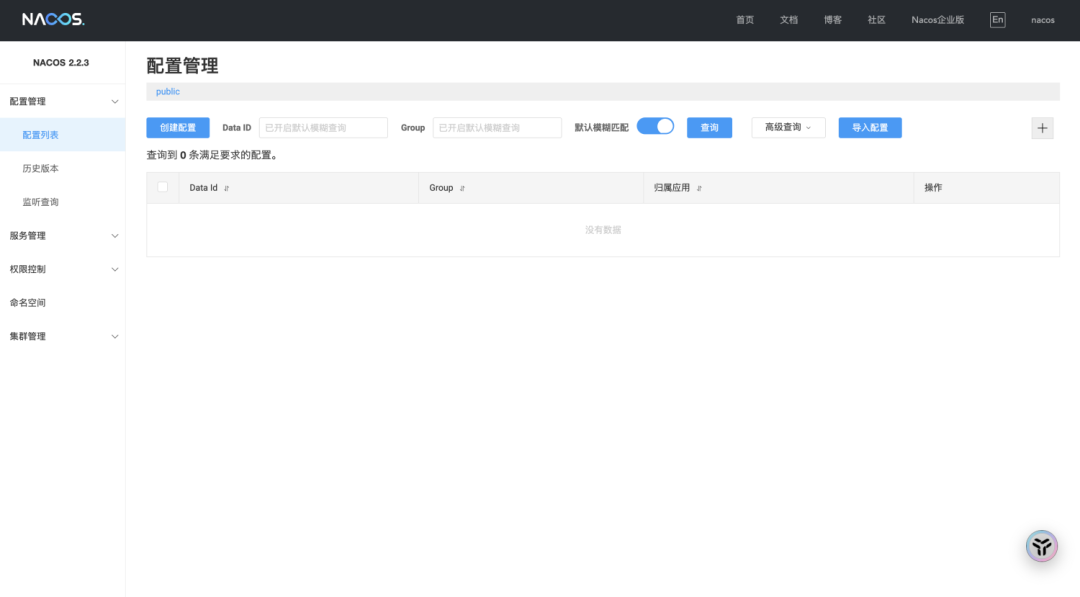Select 配置列表 in the sidebar

[x=63, y=135]
